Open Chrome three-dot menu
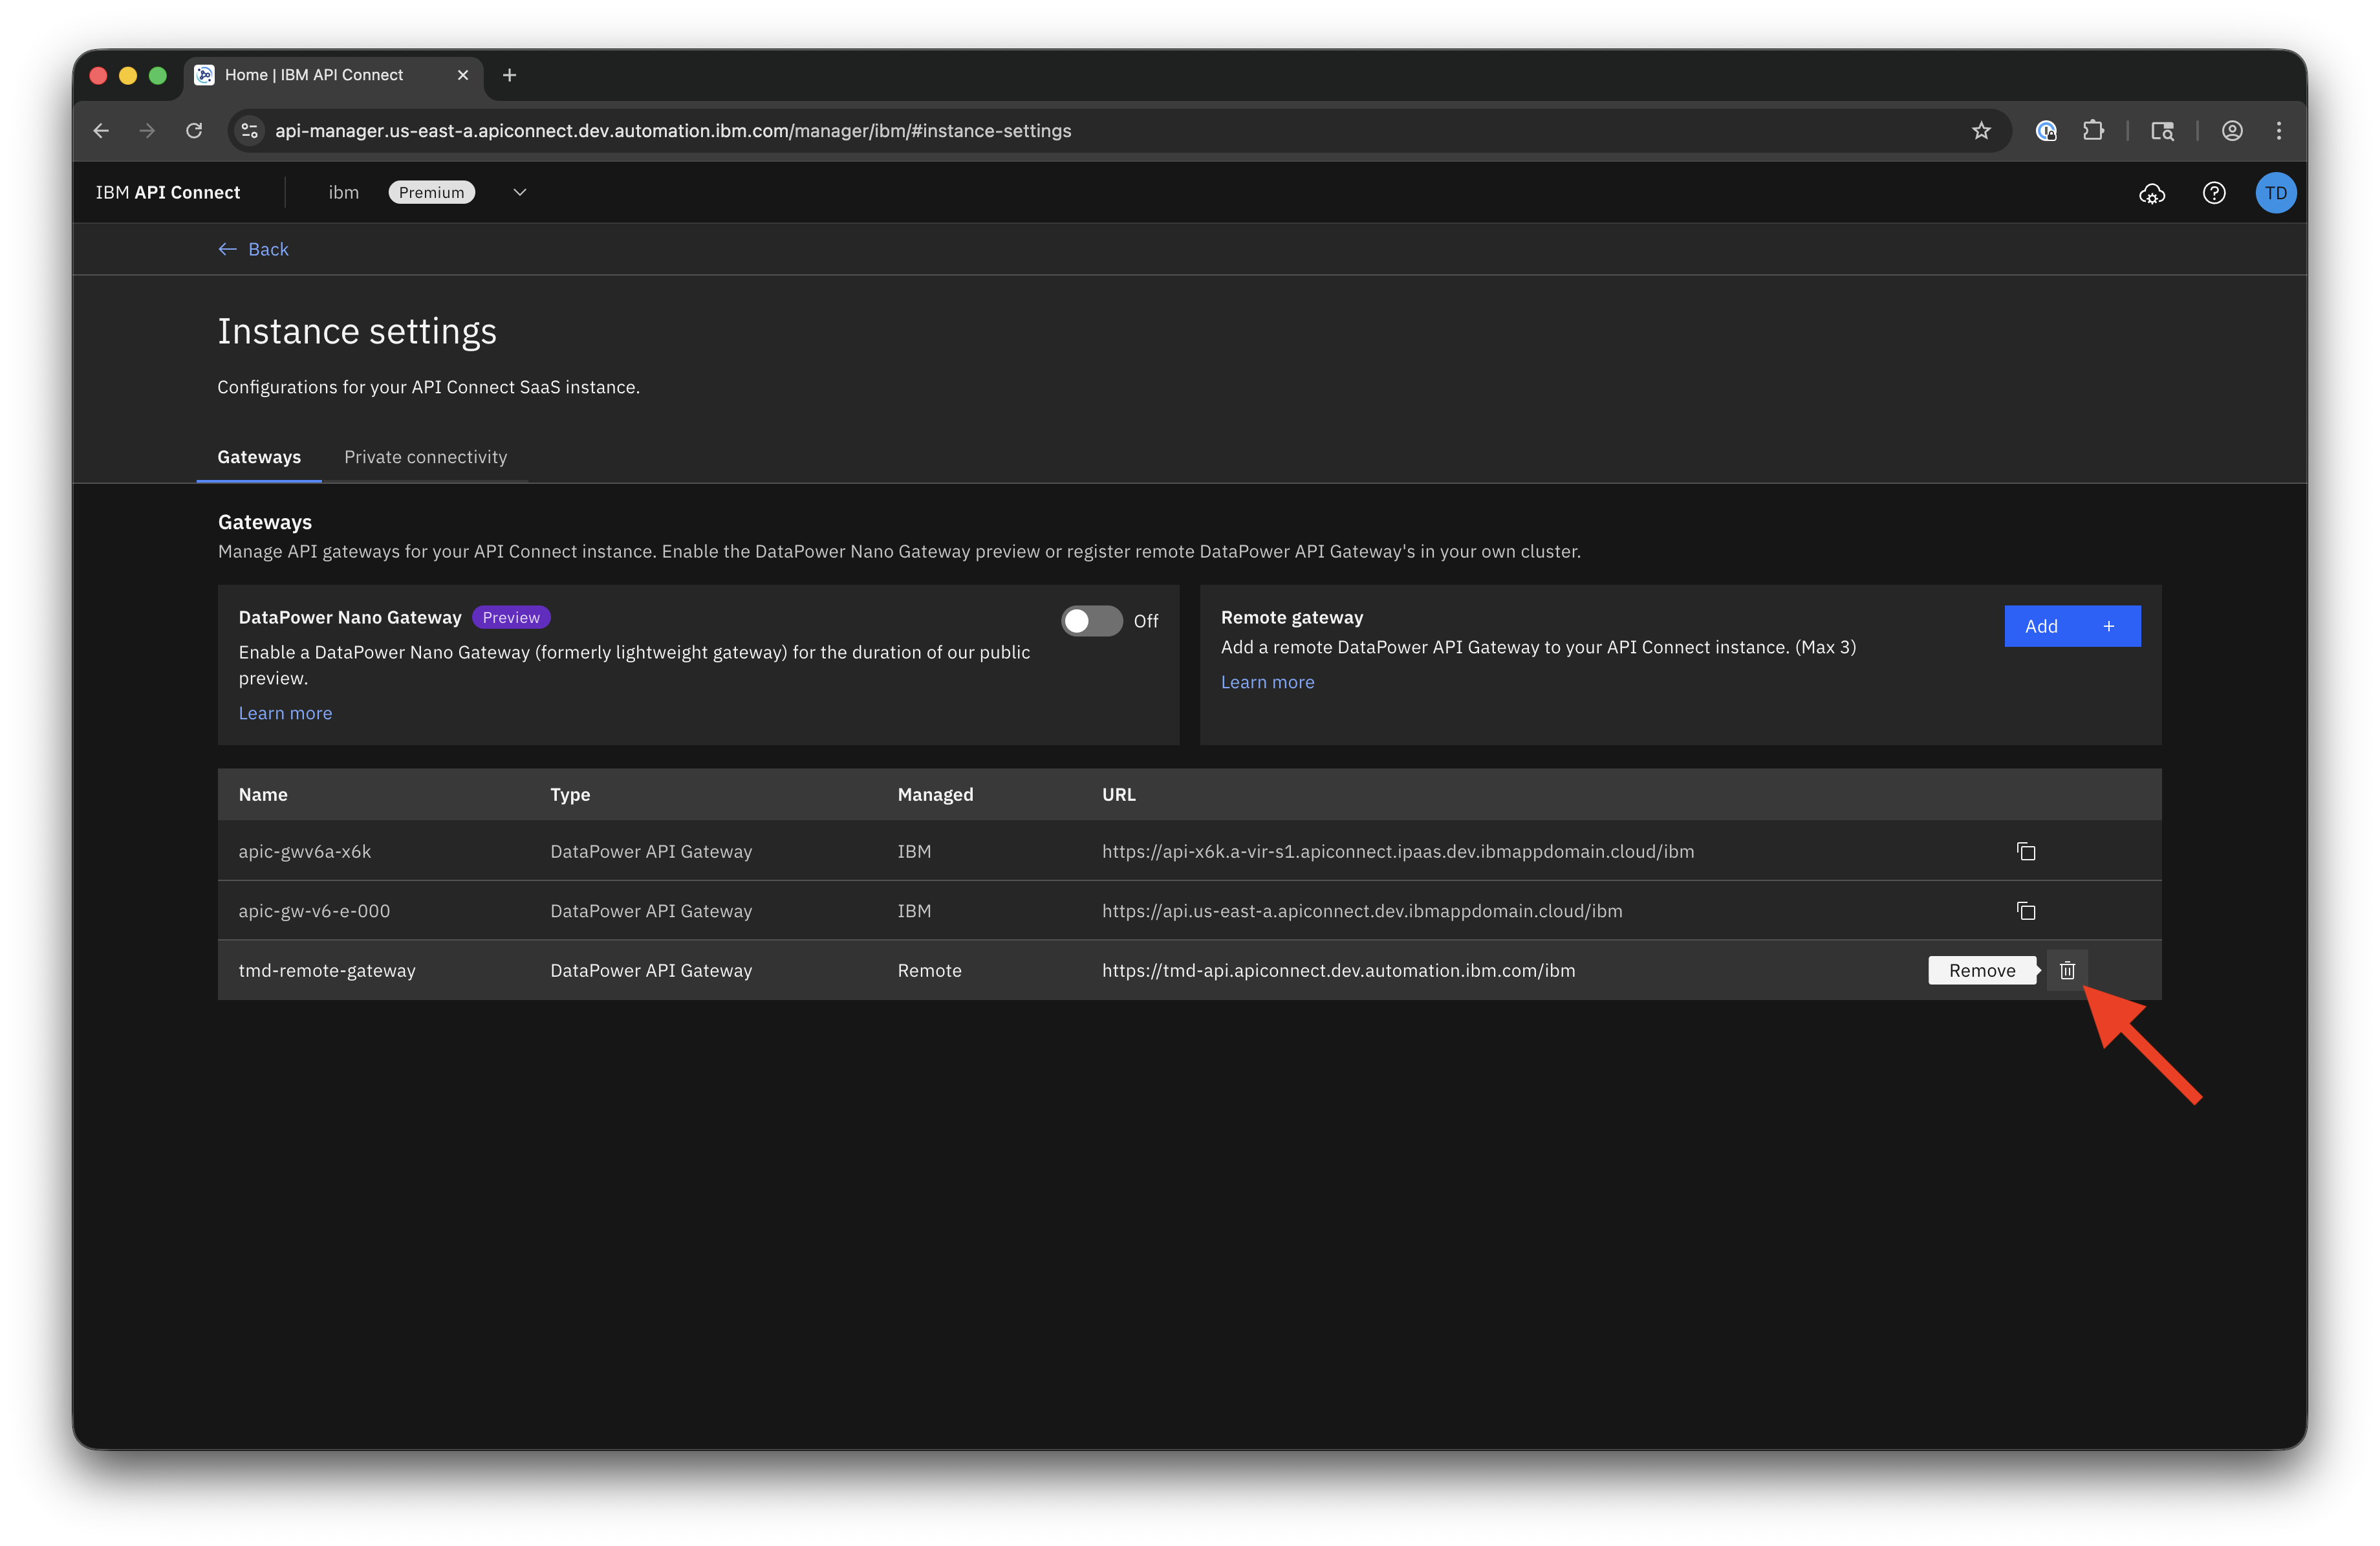This screenshot has width=2380, height=1546. coord(2279,131)
